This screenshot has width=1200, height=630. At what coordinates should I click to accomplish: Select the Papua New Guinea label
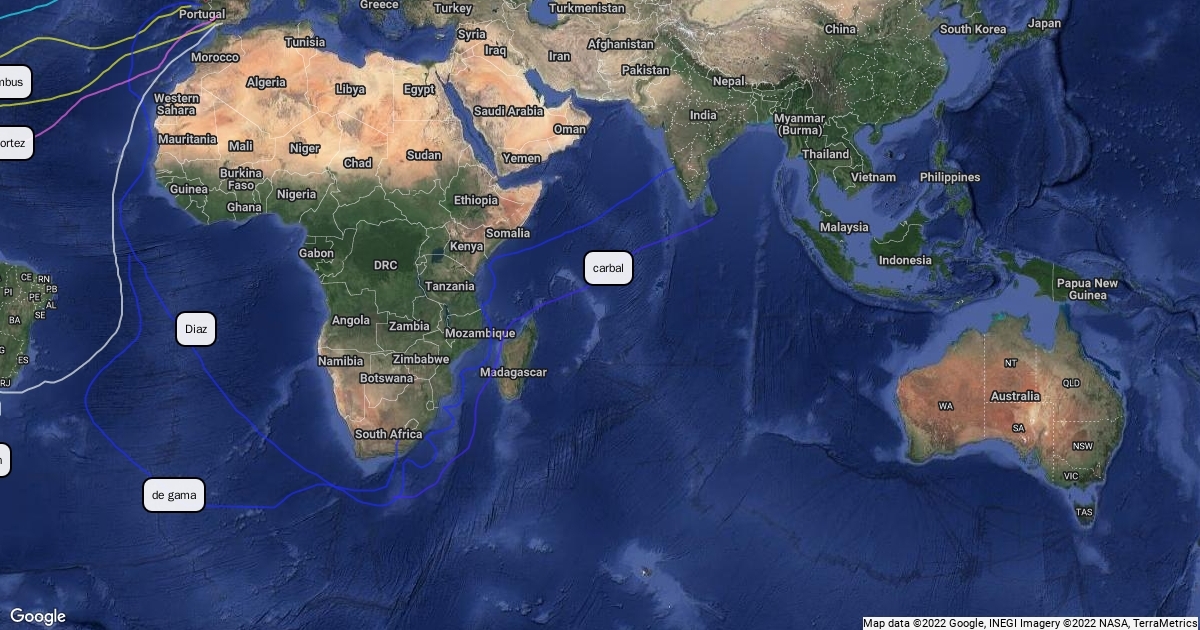click(x=1087, y=289)
